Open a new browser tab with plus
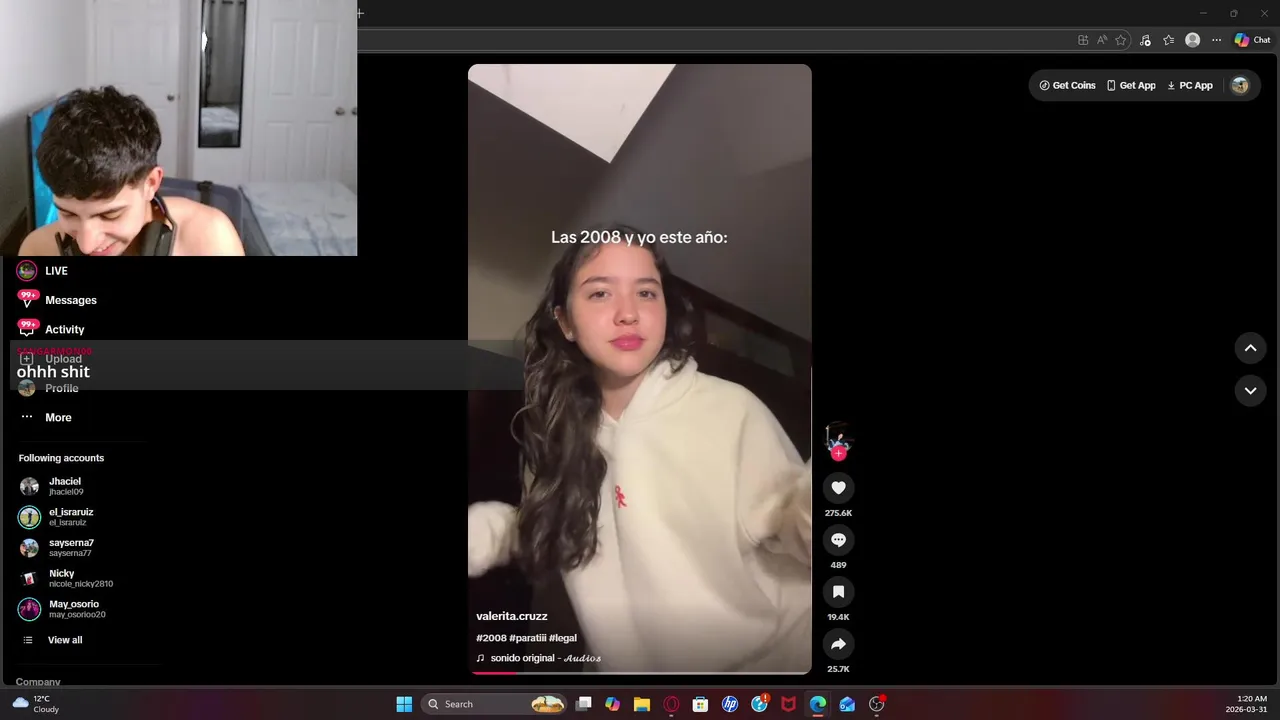1280x720 pixels. 360,13
